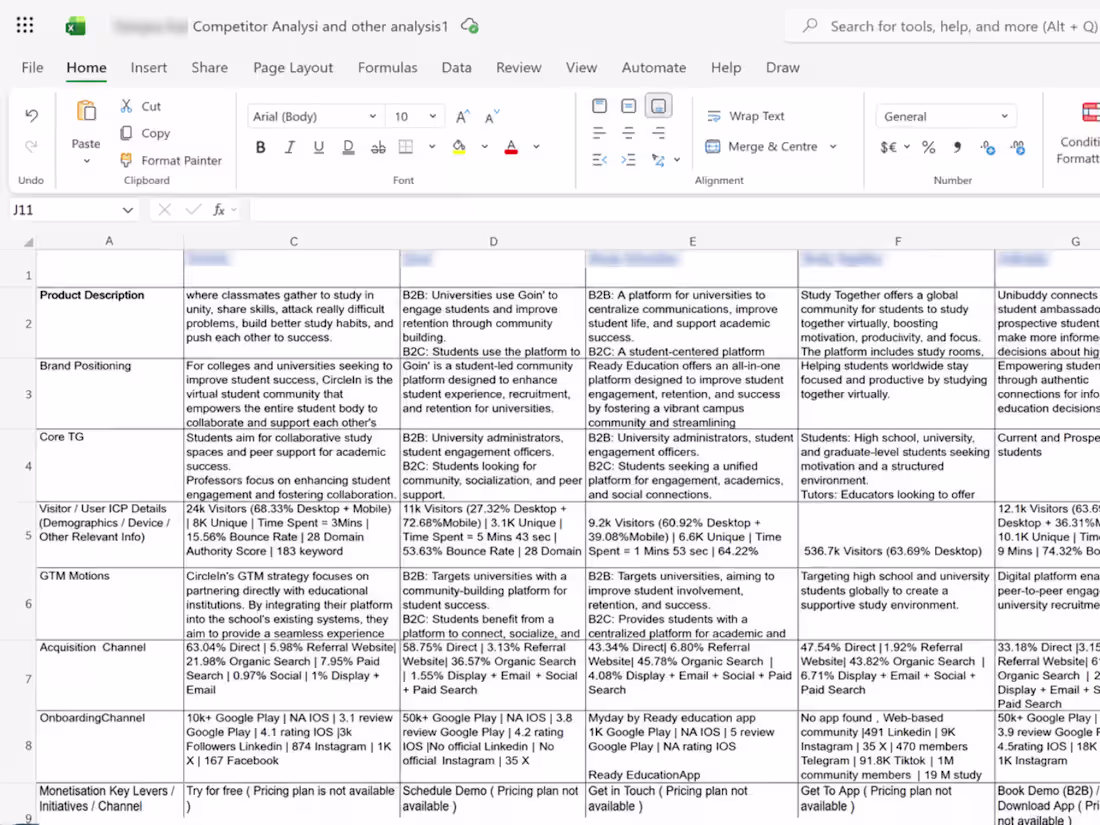1100x825 pixels.
Task: Click the insert function fx icon
Action: [219, 210]
